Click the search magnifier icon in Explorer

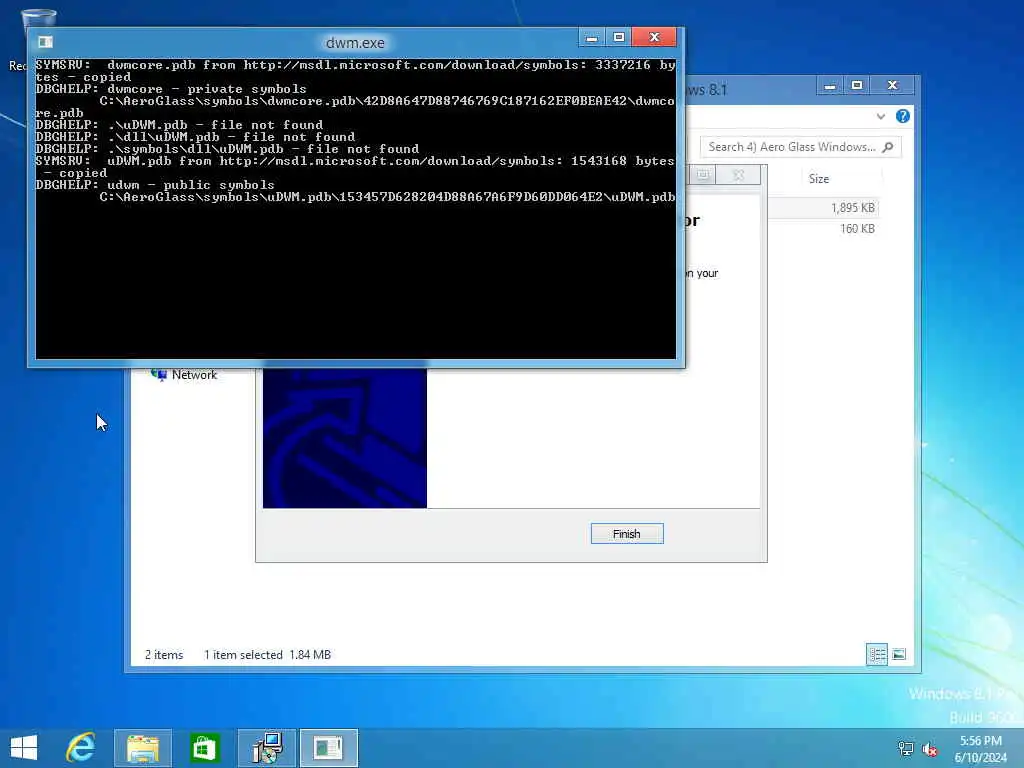[x=888, y=147]
